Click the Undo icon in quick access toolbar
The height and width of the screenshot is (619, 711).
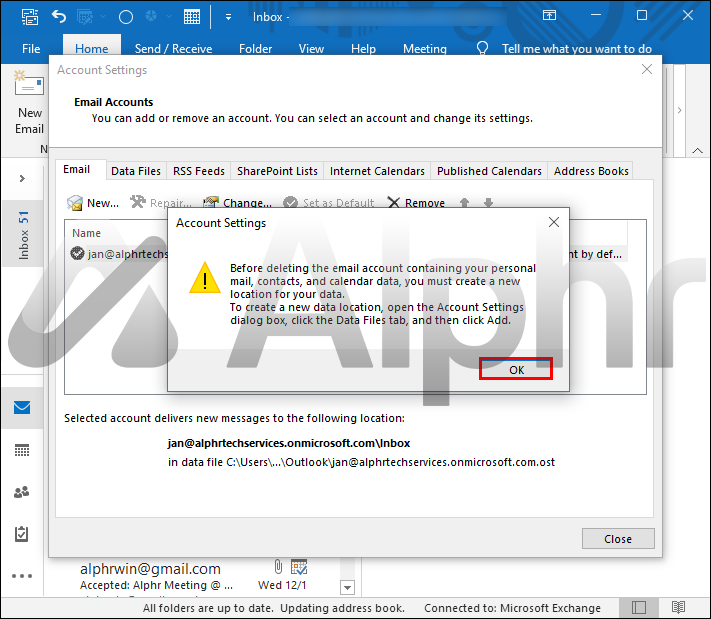point(58,17)
